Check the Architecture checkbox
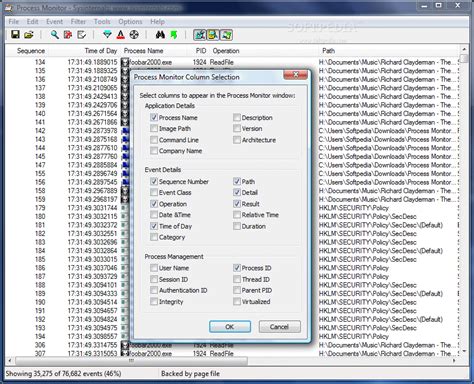The width and height of the screenshot is (474, 384). (x=237, y=140)
